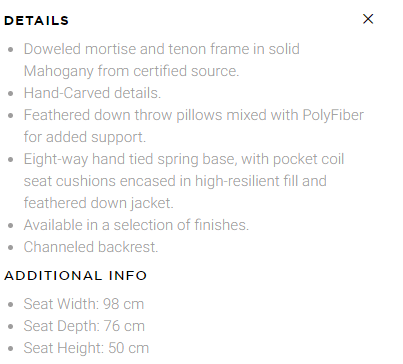403x364 pixels.
Task: Click the Feathered down throw pillows line
Action: click(194, 115)
